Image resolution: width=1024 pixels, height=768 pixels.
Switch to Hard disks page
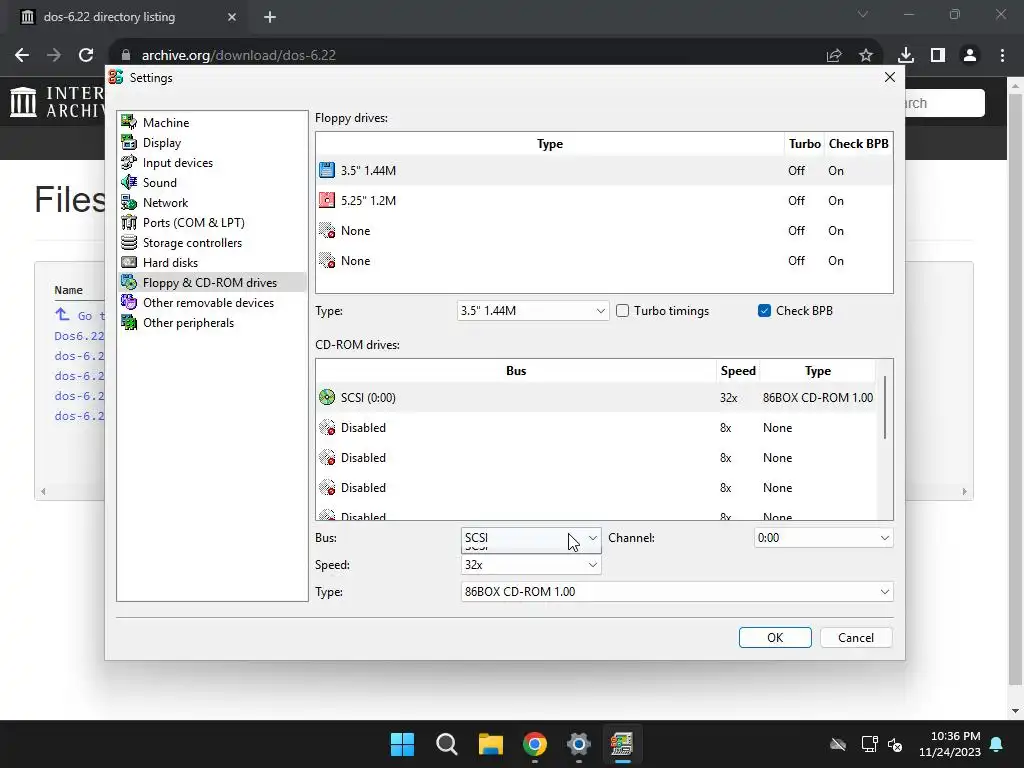click(x=170, y=263)
